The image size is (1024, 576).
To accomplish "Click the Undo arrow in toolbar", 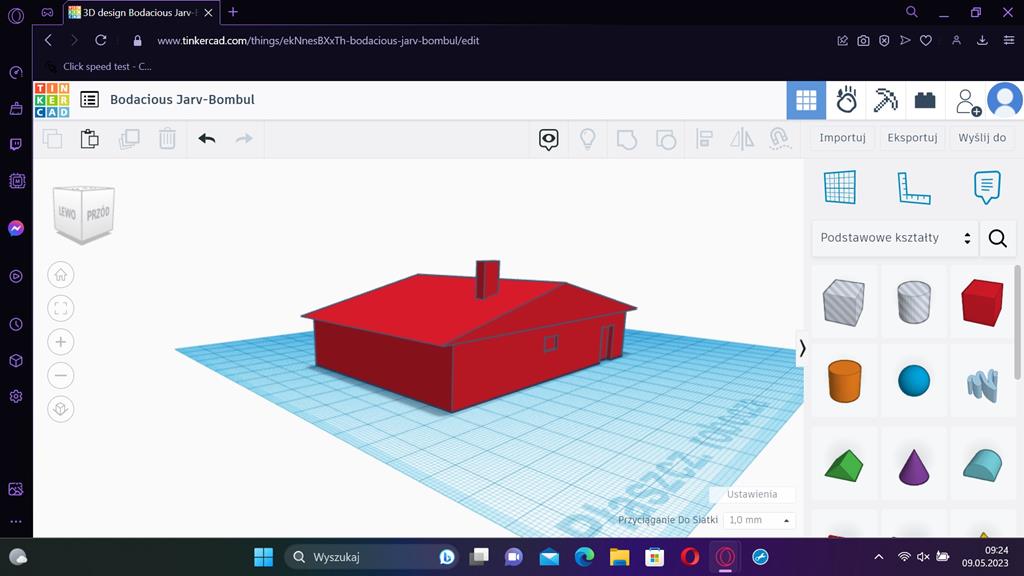I will 207,139.
